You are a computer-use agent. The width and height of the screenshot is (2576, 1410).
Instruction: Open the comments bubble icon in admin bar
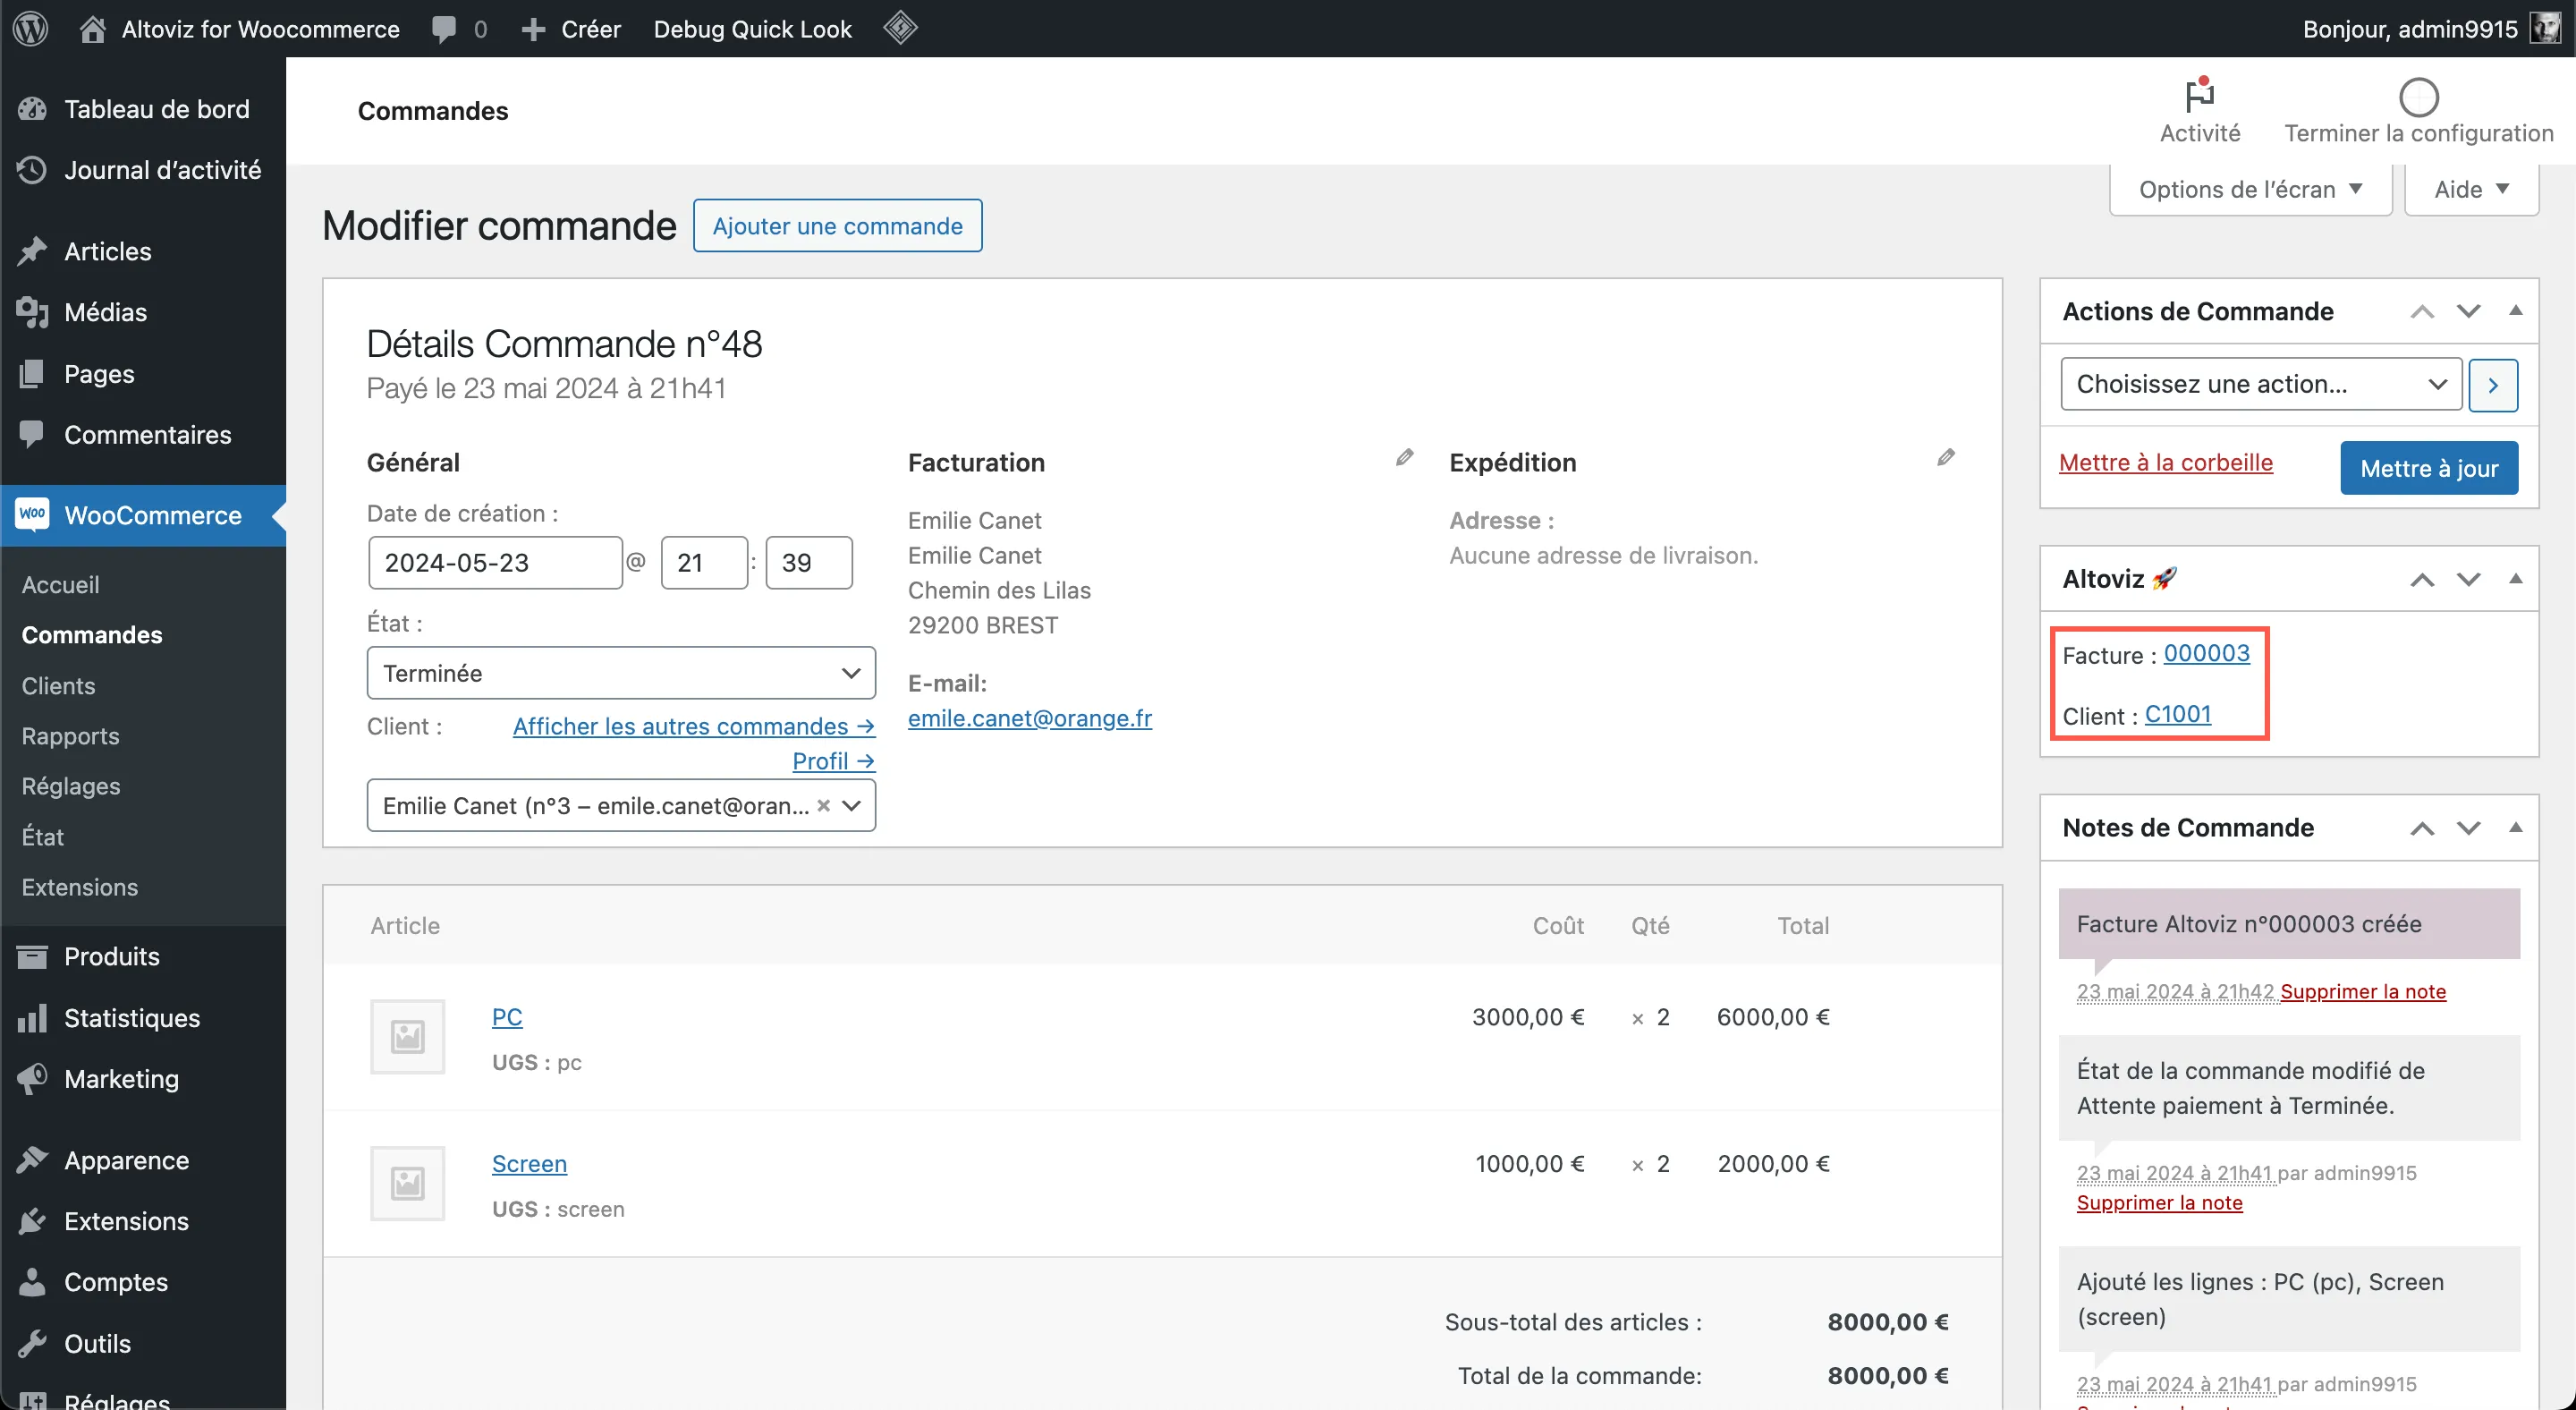444,29
